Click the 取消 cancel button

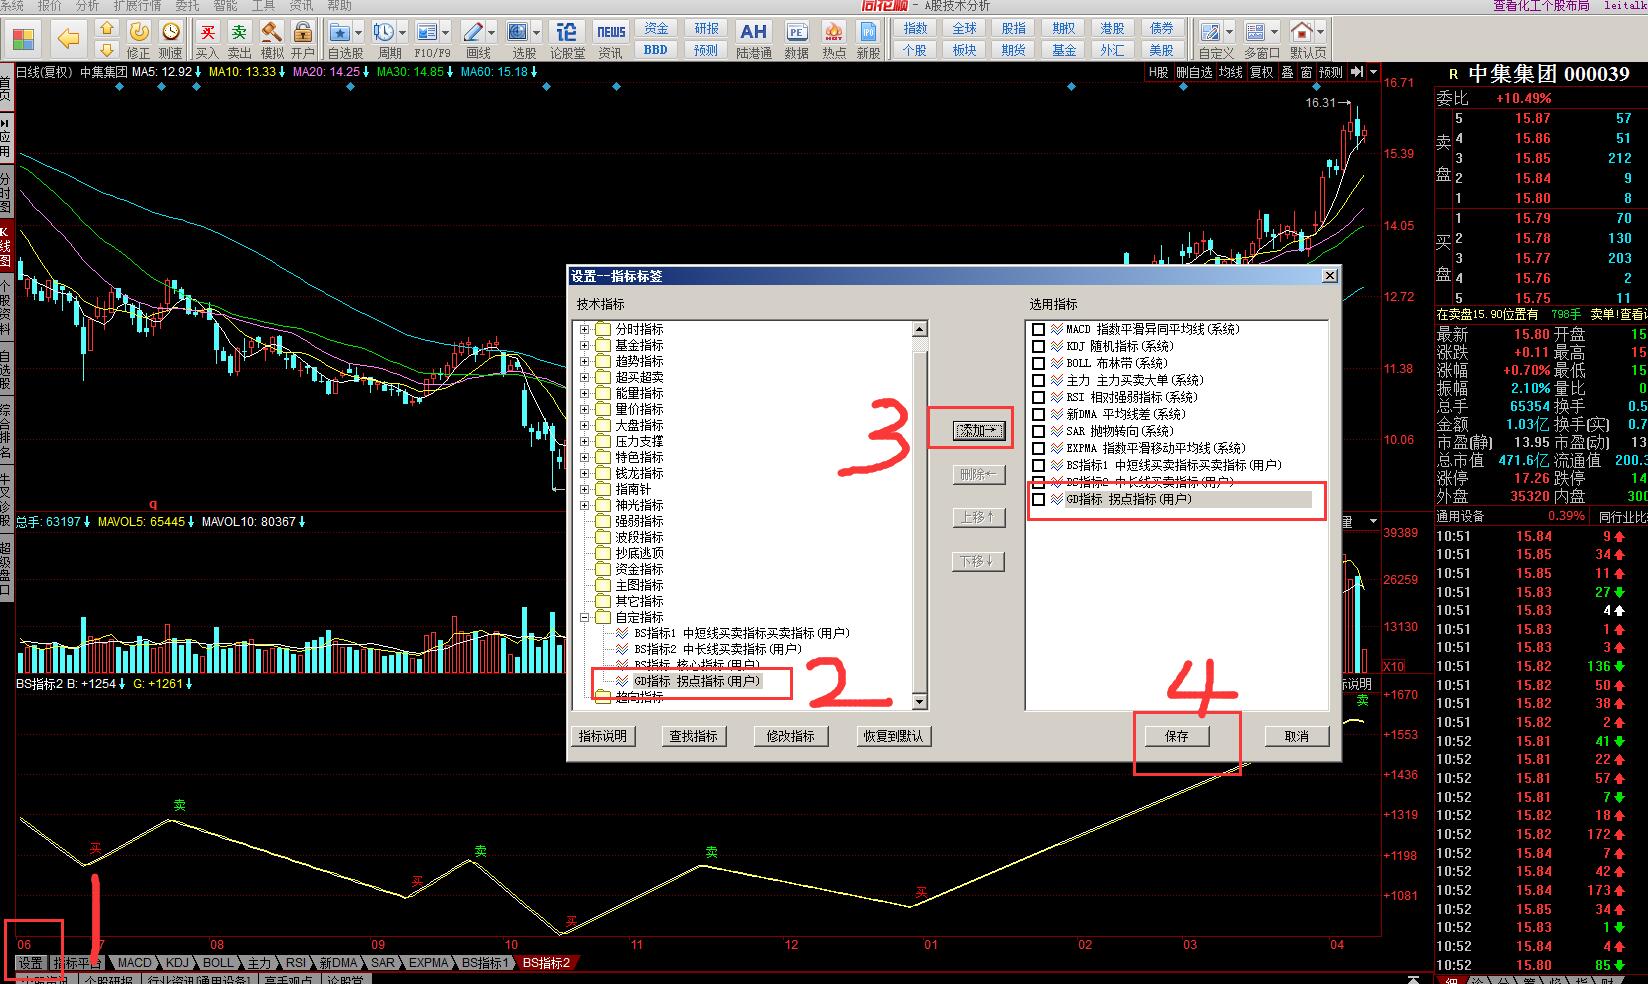[1297, 736]
